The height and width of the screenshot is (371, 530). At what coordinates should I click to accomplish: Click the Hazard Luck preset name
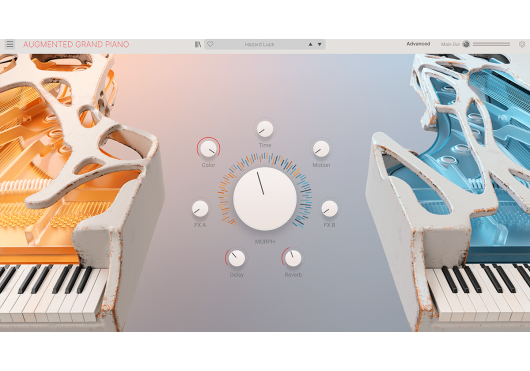[x=259, y=44]
